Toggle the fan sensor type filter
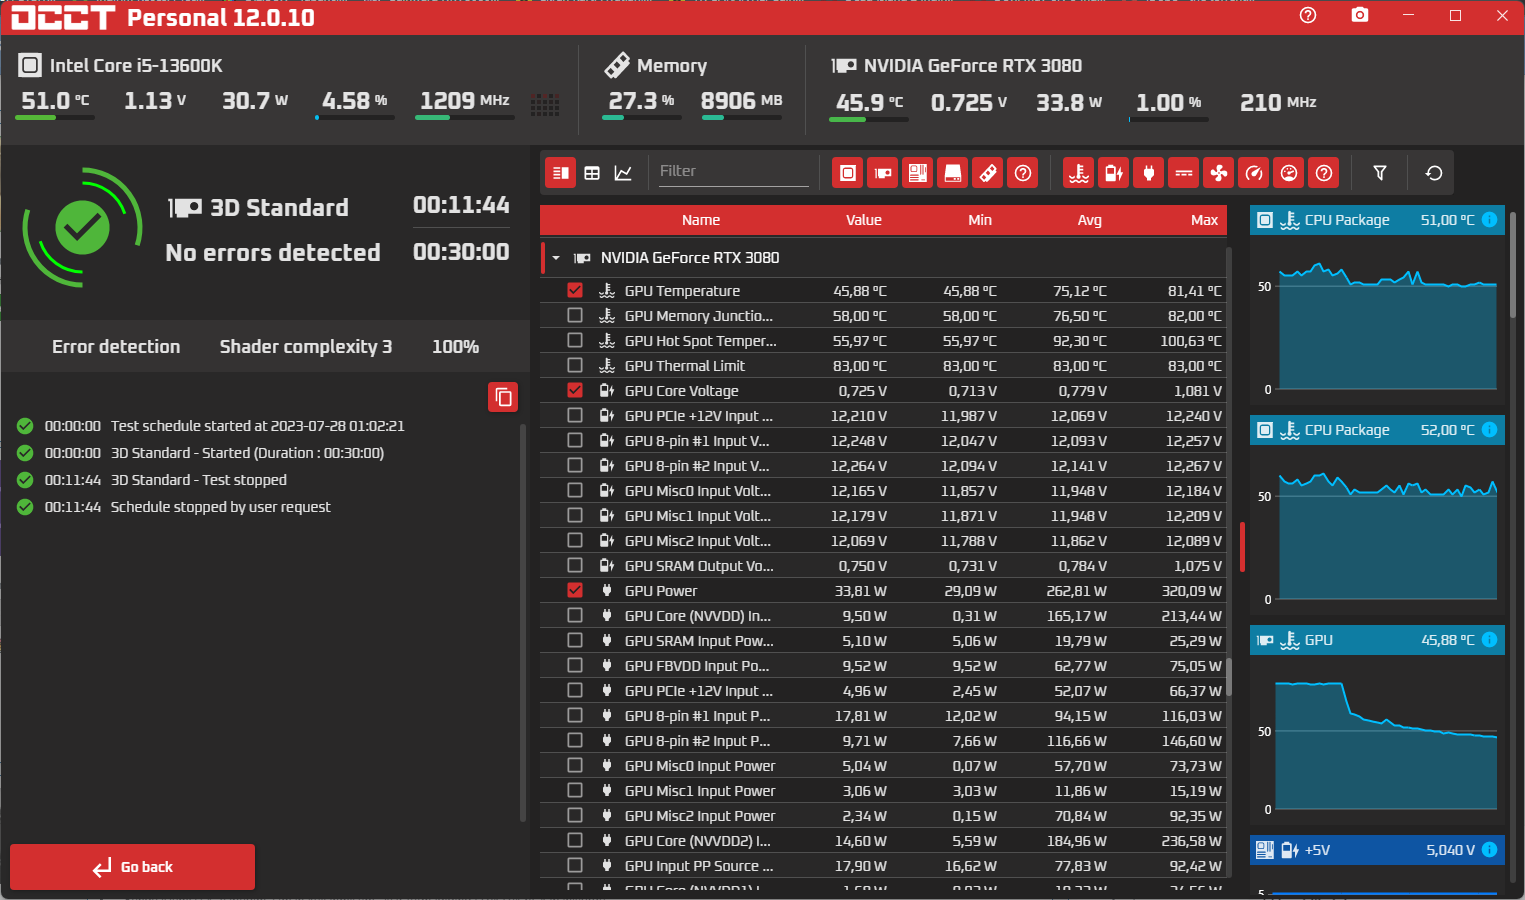The width and height of the screenshot is (1525, 900). click(x=1219, y=173)
